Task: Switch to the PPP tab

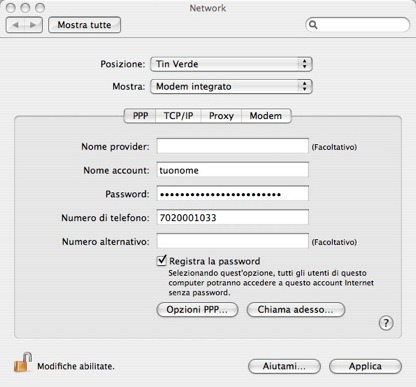Action: [x=140, y=116]
